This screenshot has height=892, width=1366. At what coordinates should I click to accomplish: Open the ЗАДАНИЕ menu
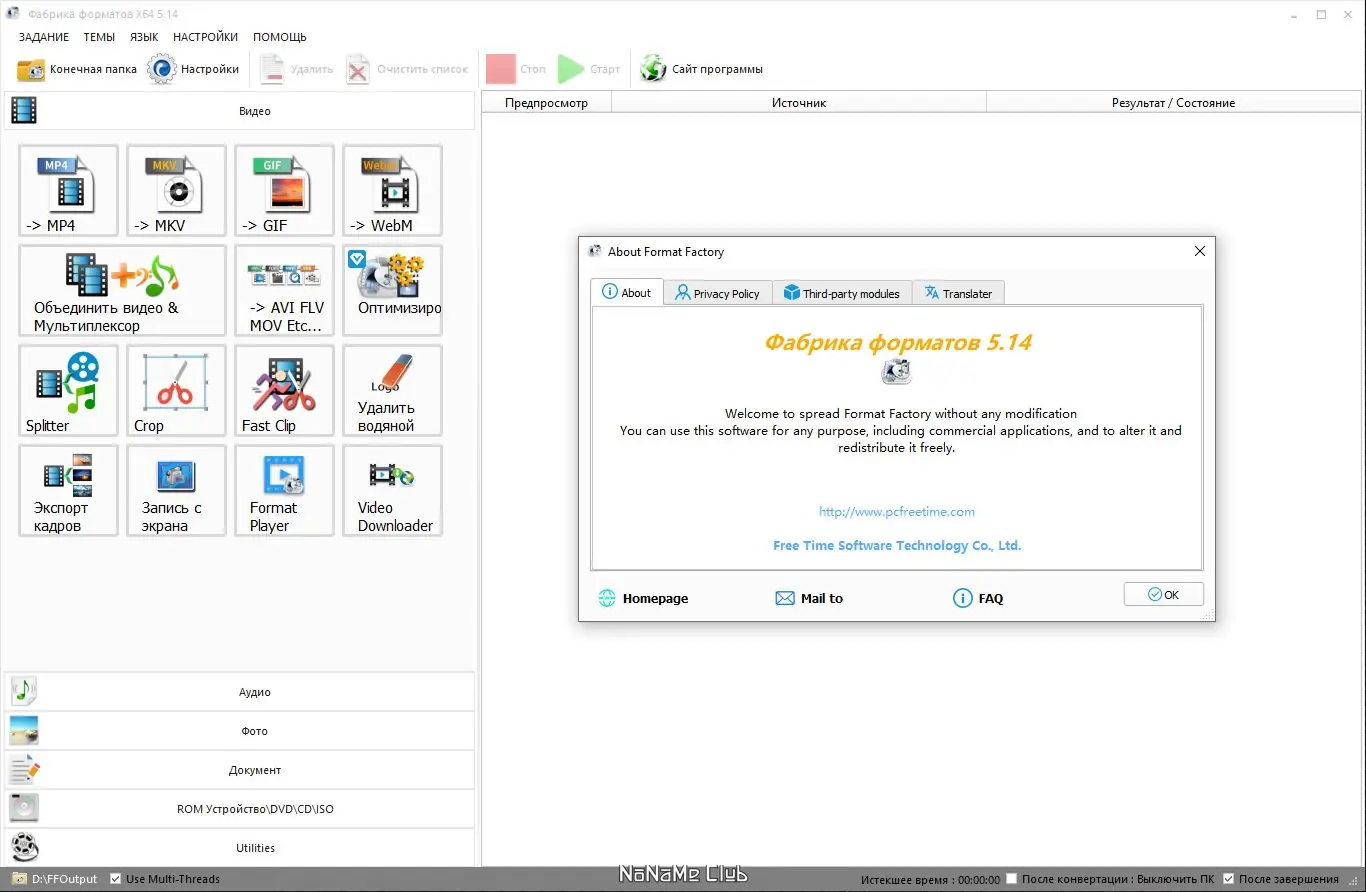pyautogui.click(x=44, y=37)
